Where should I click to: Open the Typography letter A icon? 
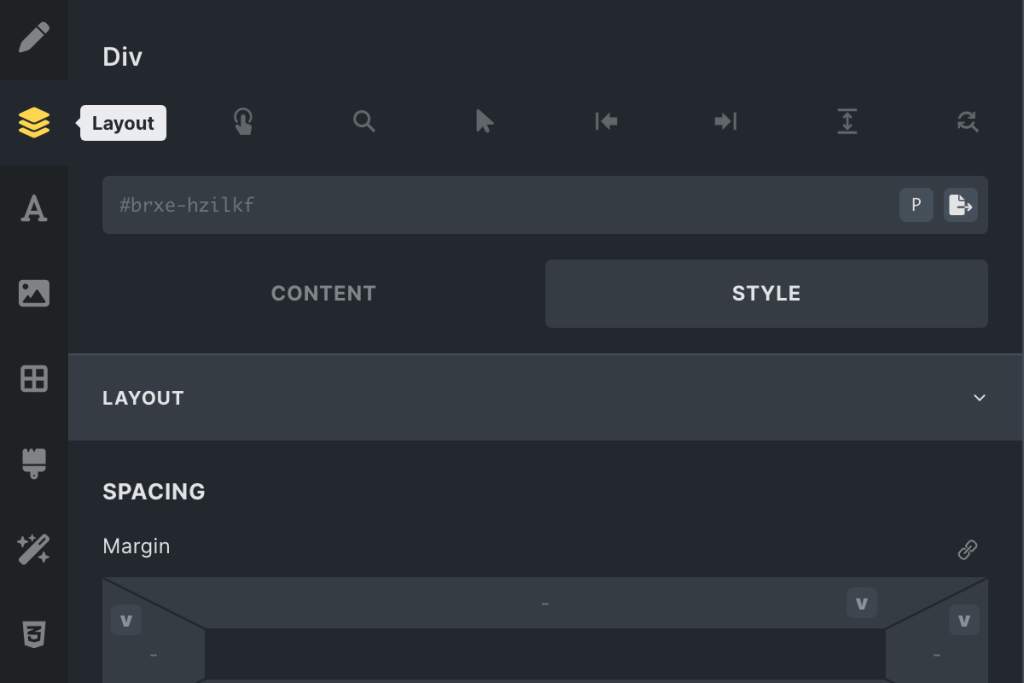tap(34, 208)
